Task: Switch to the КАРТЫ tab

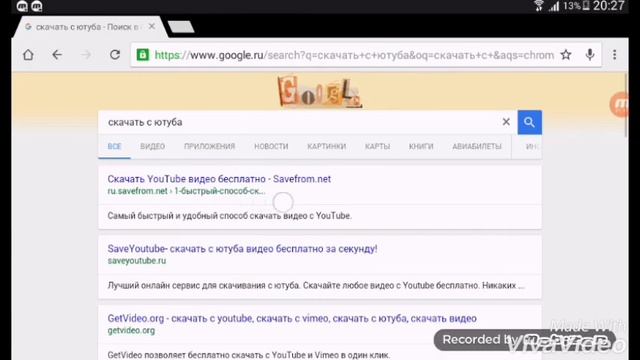Action: (378, 147)
